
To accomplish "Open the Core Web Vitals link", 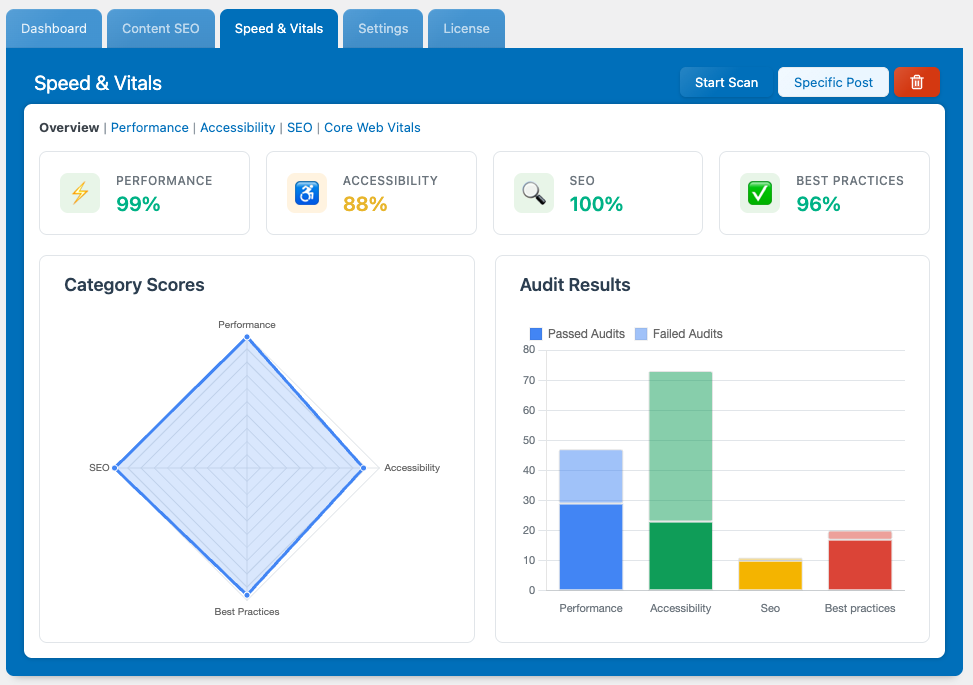I will [x=372, y=128].
